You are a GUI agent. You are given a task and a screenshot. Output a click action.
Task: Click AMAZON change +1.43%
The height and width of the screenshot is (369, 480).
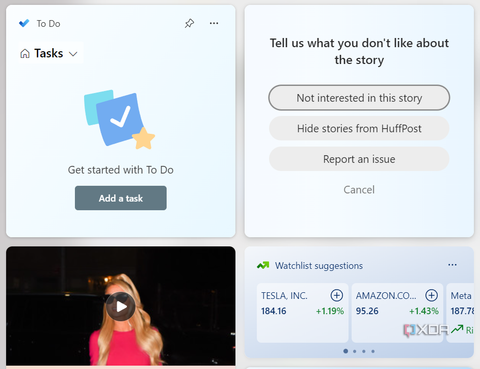pos(424,311)
